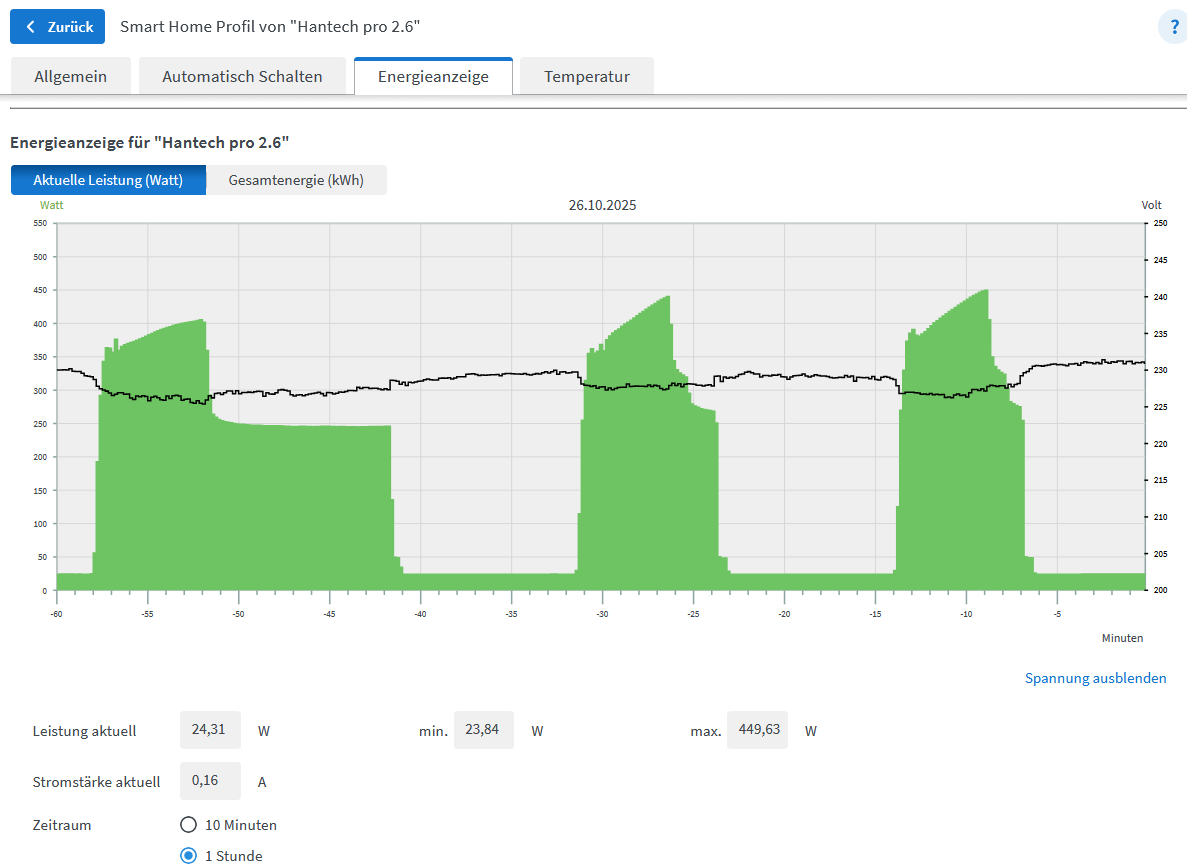
Task: Switch chart to Gesamtenergie (kWh)
Action: point(296,180)
